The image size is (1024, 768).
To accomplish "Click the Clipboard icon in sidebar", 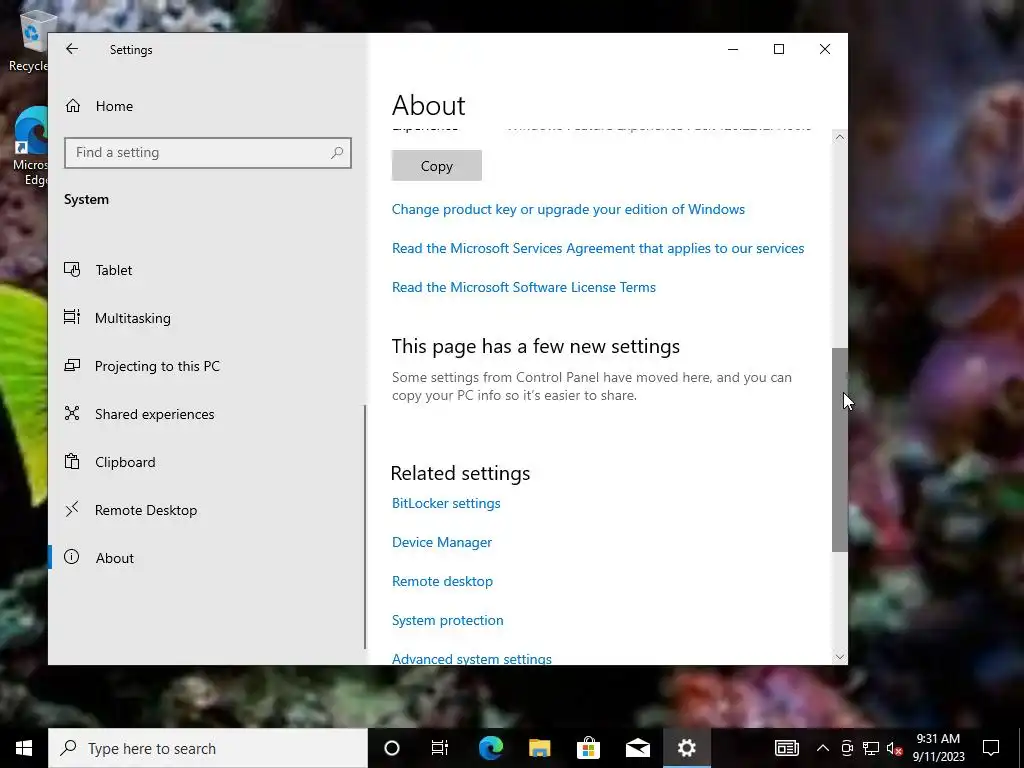I will 72,462.
